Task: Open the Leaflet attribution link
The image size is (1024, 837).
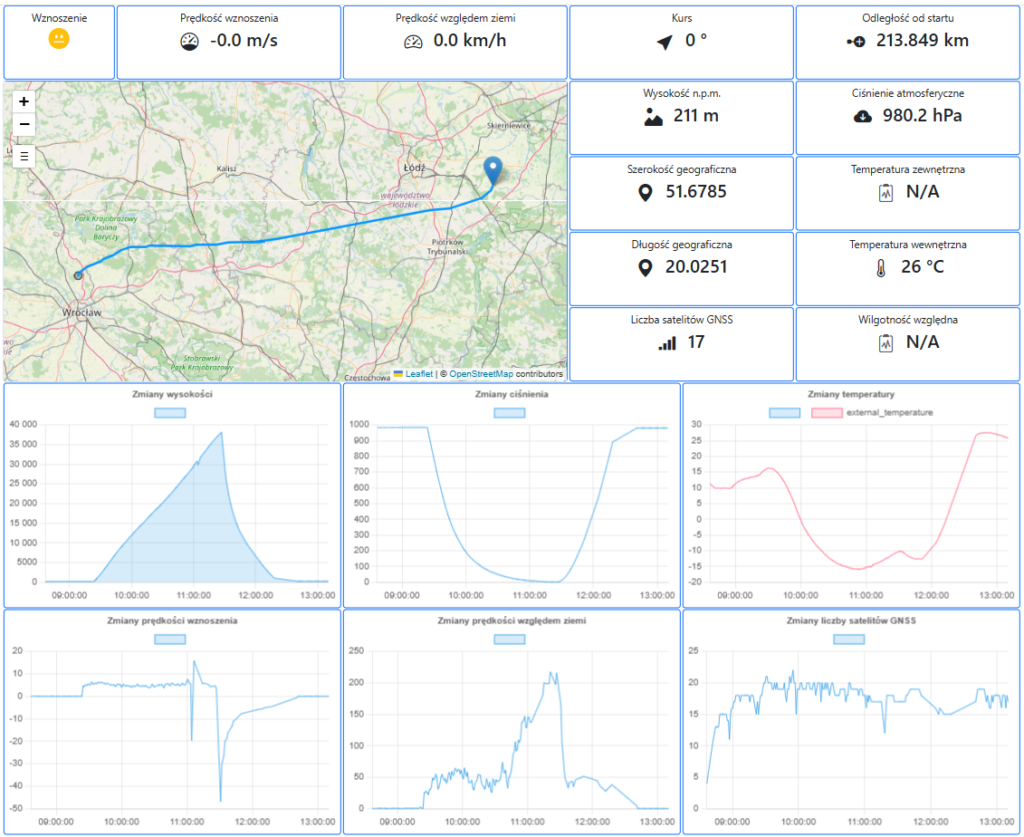Action: [418, 374]
